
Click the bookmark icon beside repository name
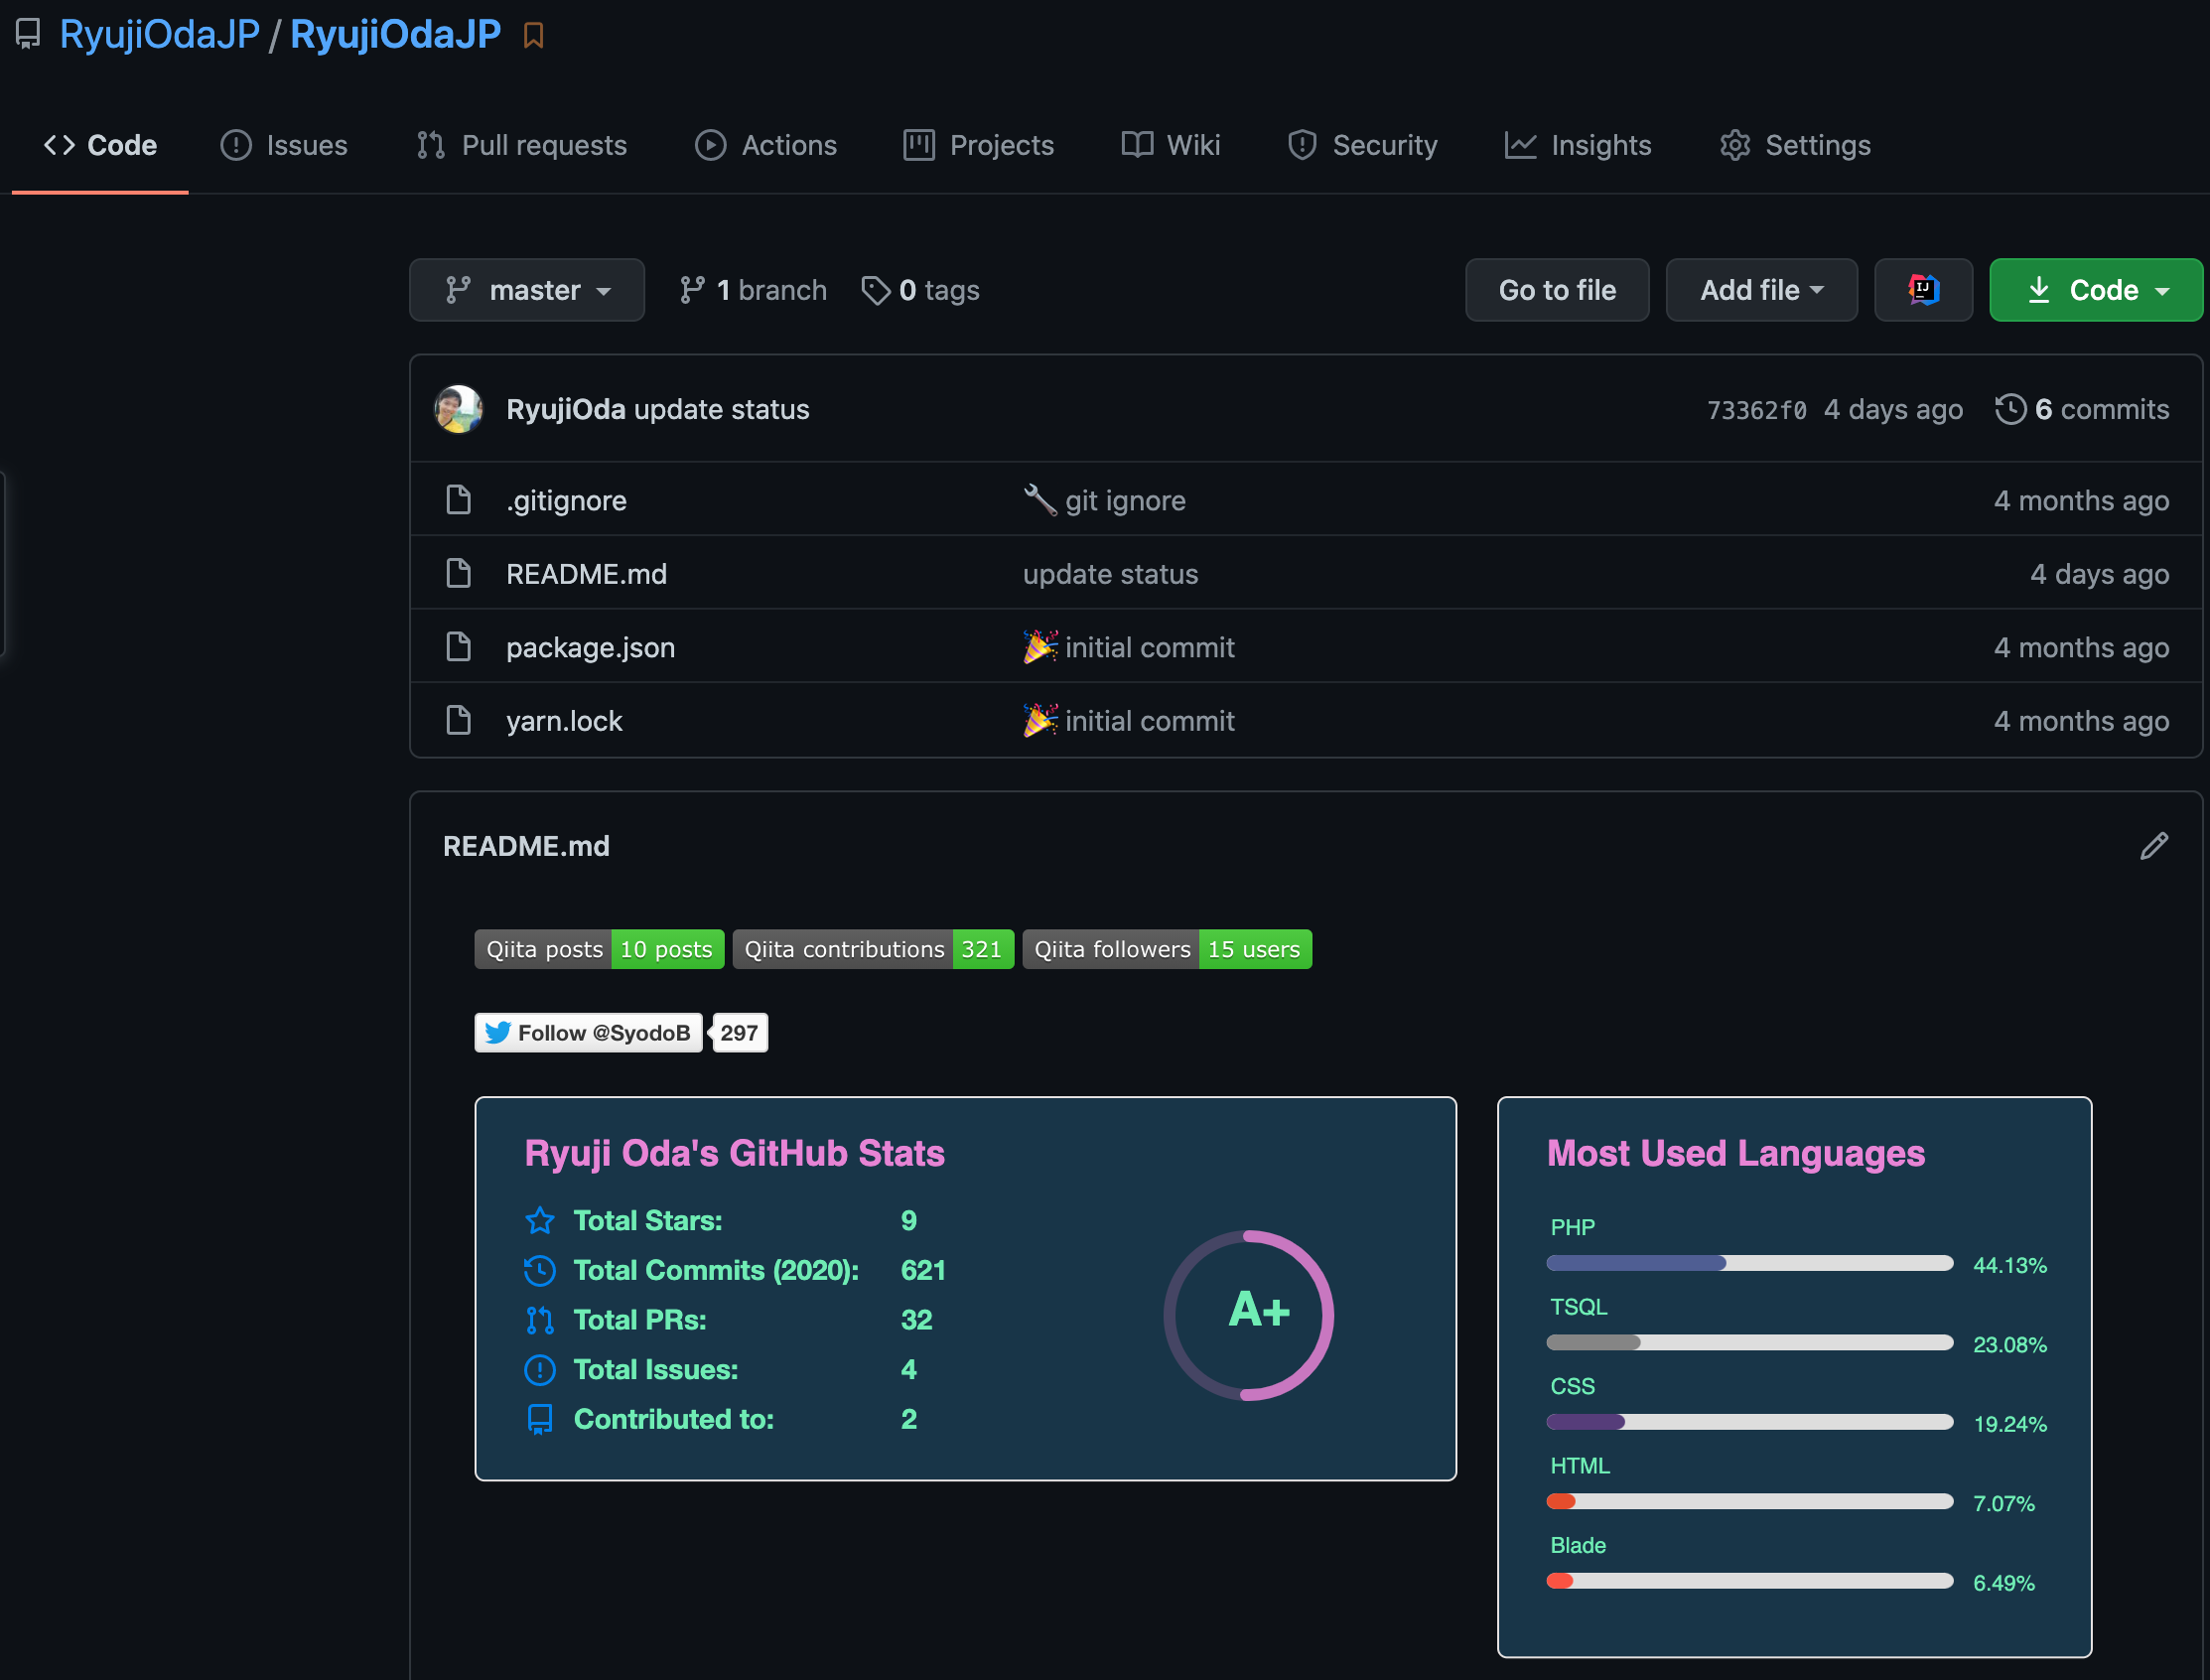pyautogui.click(x=533, y=36)
